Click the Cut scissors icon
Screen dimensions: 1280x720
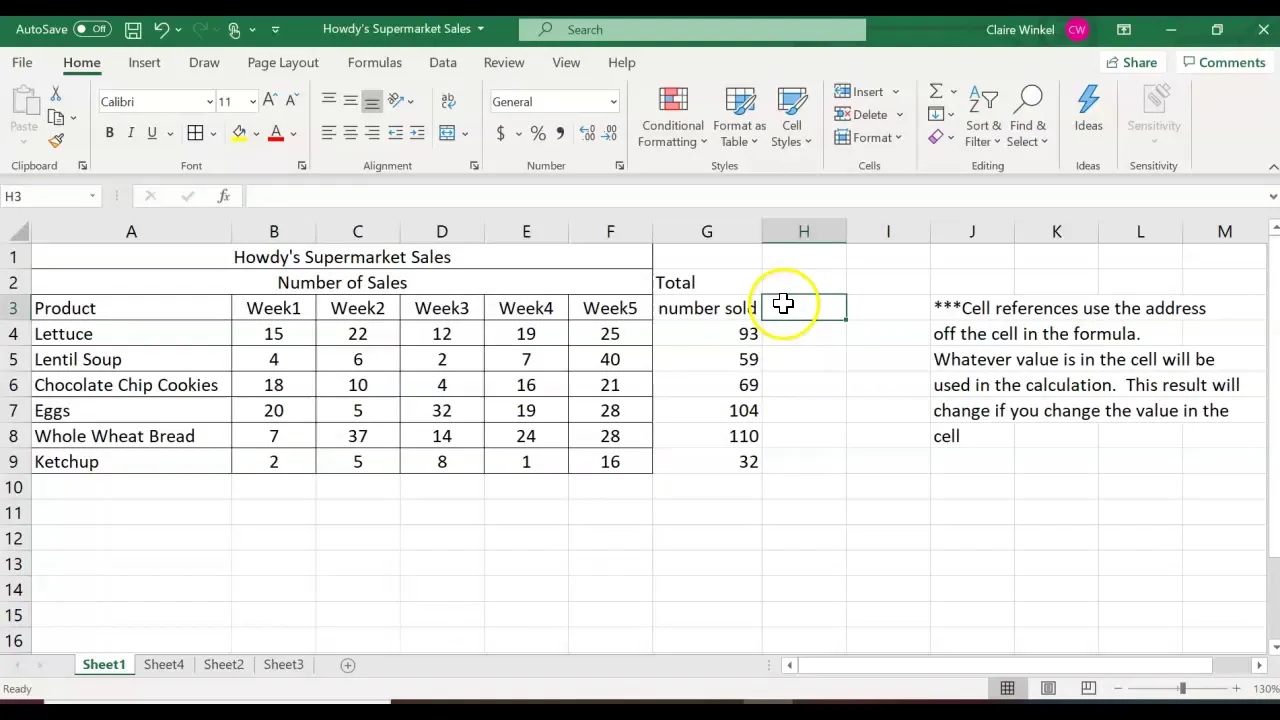56,93
